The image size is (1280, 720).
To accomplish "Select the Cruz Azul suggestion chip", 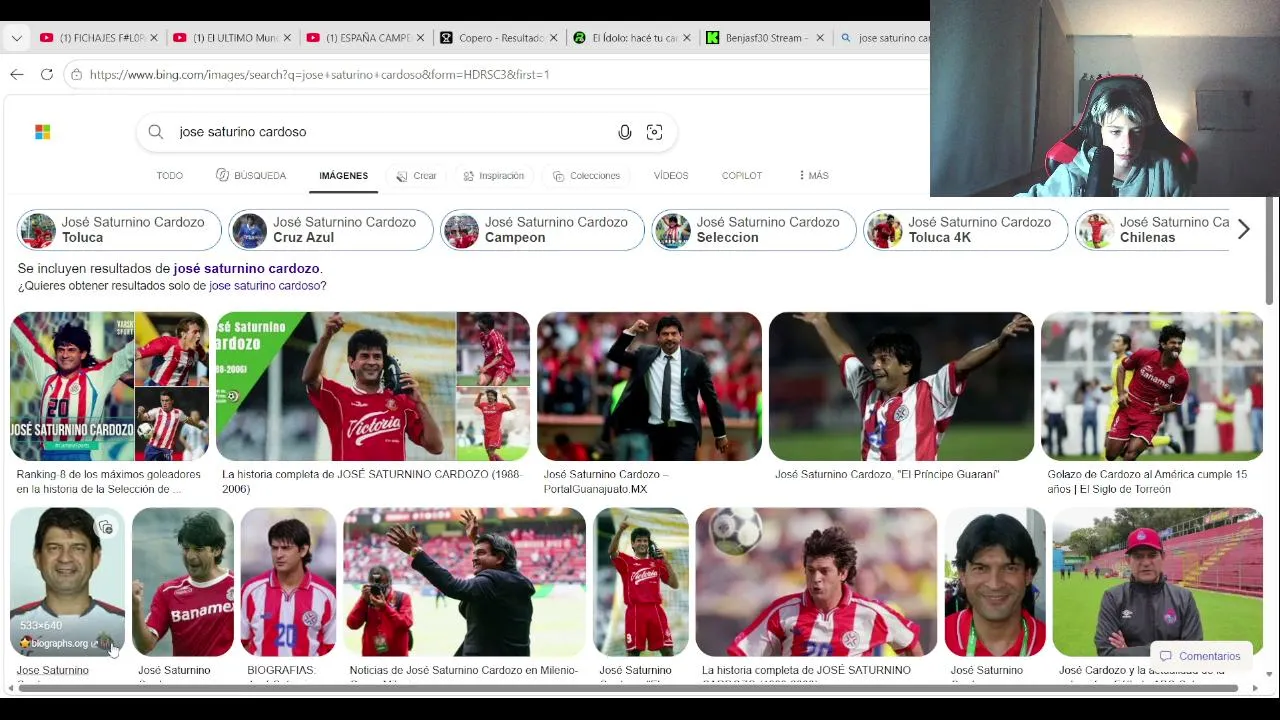I will (331, 230).
